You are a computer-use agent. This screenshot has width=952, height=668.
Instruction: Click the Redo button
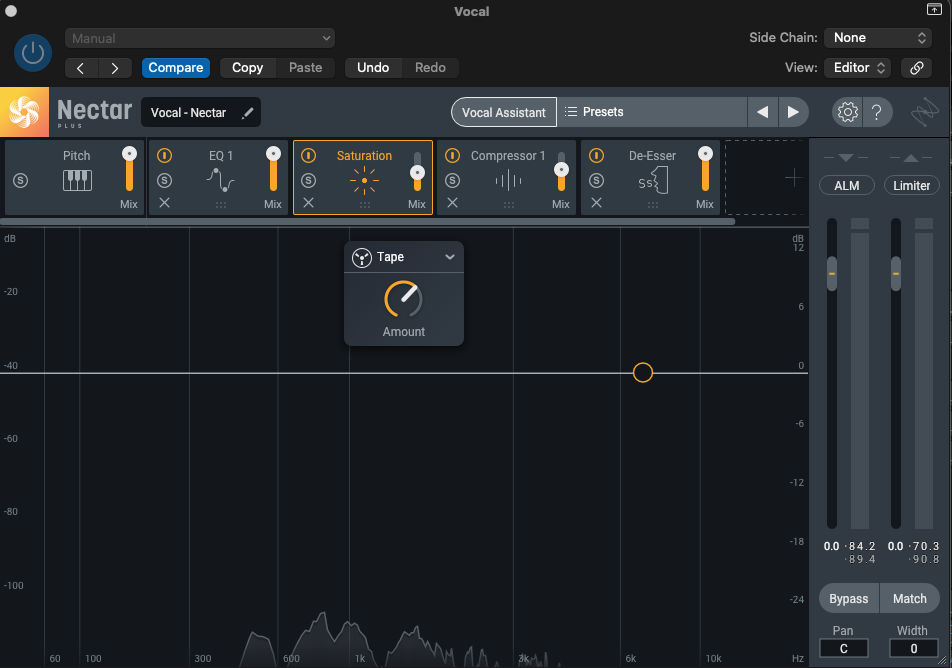pos(430,67)
